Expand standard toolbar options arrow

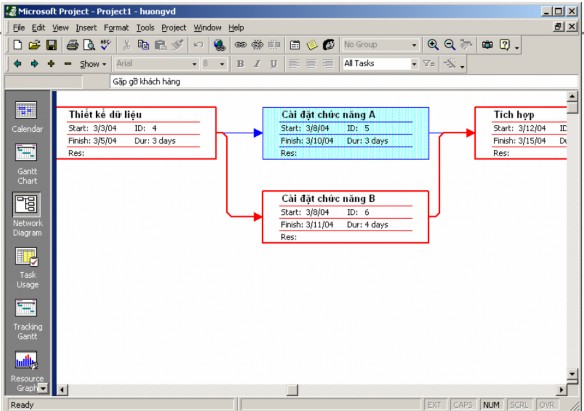517,47
